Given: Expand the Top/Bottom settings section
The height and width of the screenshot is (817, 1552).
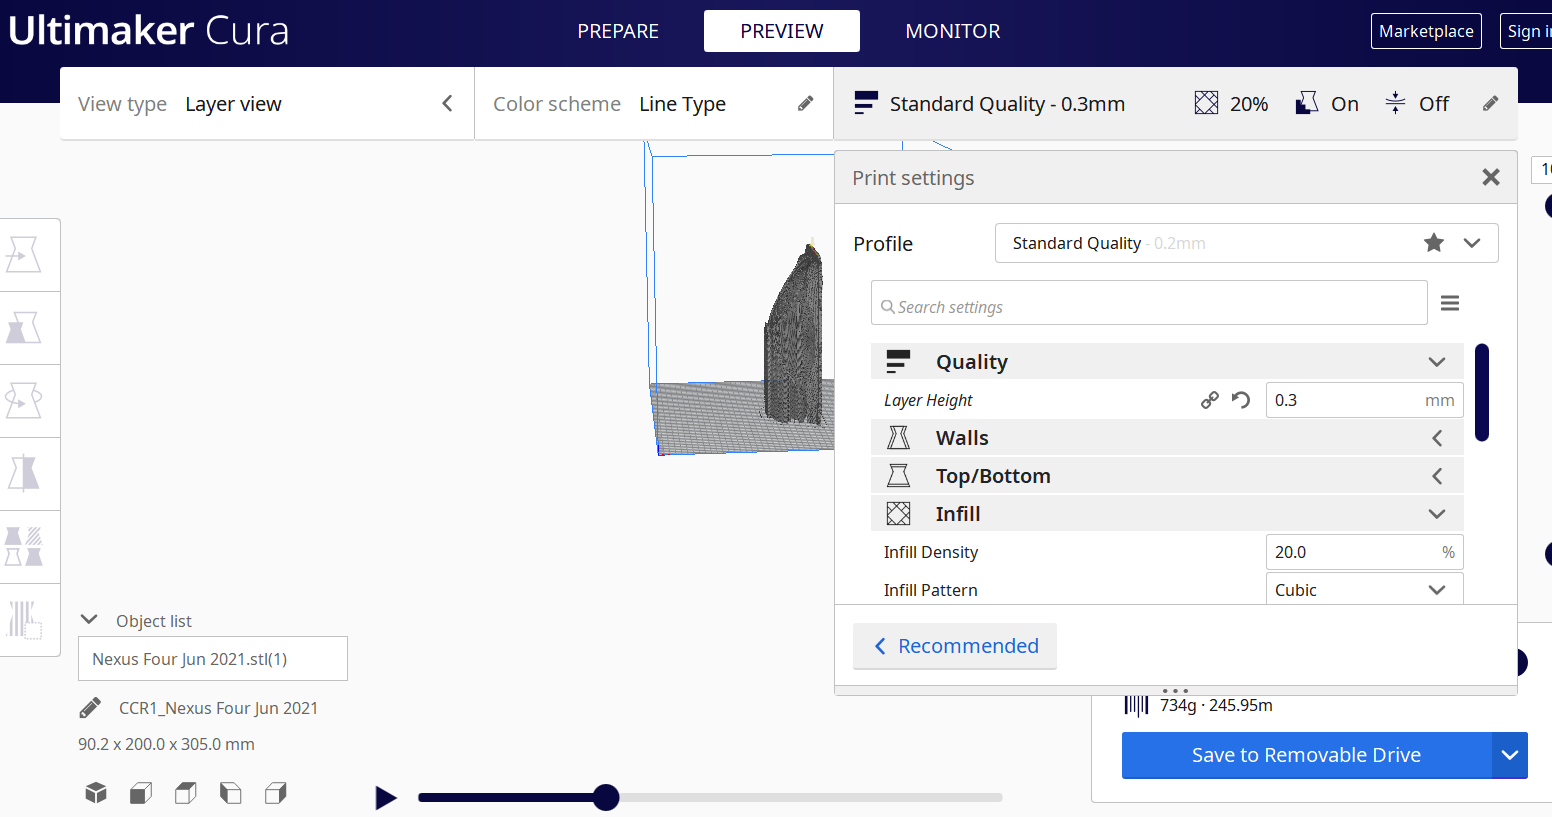Looking at the screenshot, I should [1437, 476].
